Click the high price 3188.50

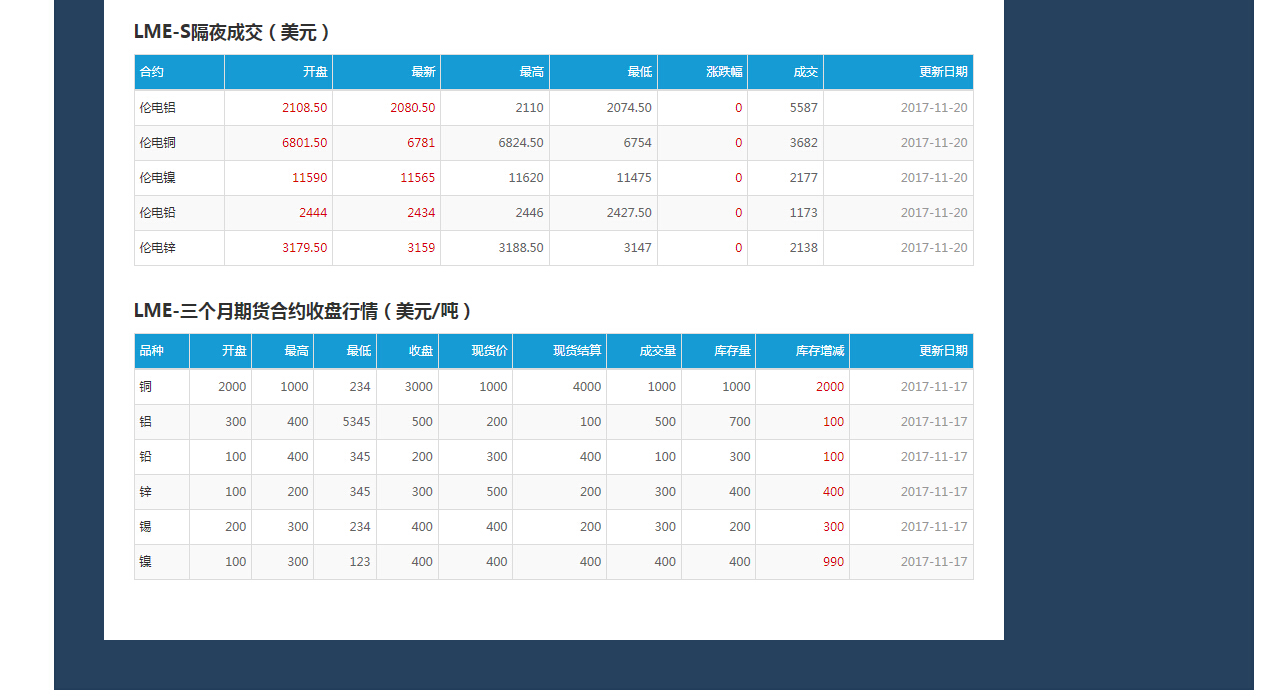521,247
